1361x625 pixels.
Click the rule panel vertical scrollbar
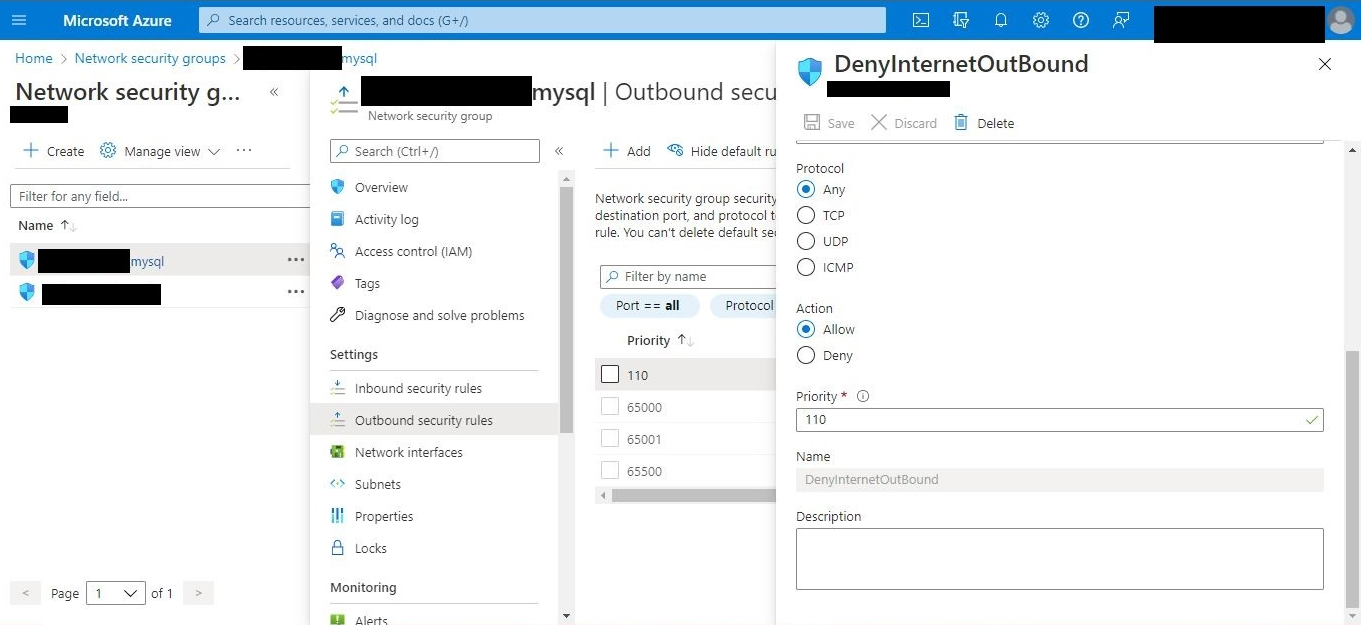coord(1352,478)
